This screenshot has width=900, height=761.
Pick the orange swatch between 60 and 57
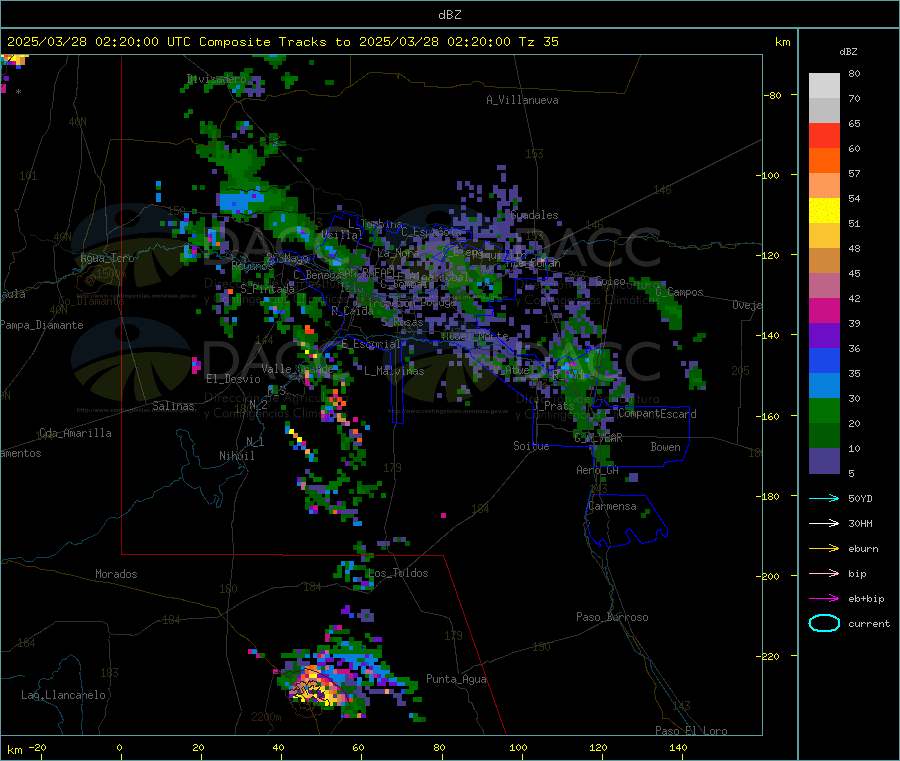pyautogui.click(x=824, y=161)
